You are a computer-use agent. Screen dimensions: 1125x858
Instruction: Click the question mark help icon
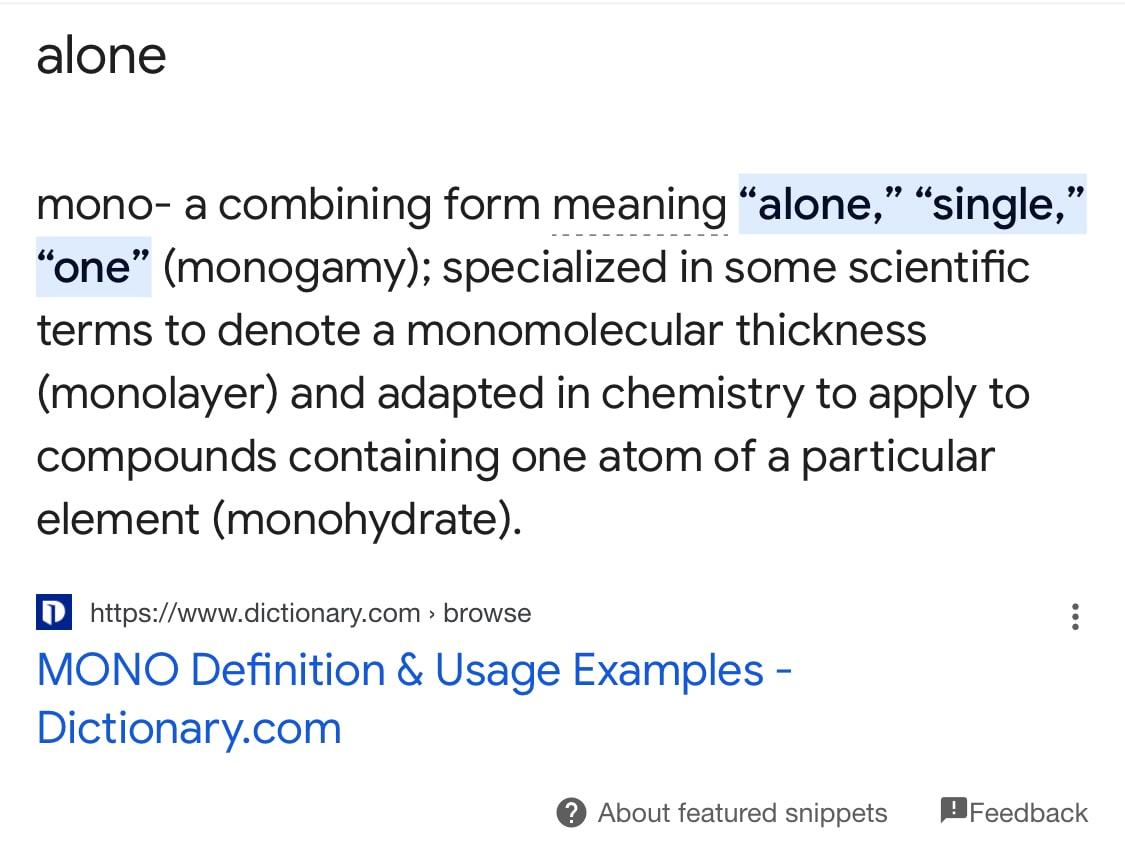point(570,813)
